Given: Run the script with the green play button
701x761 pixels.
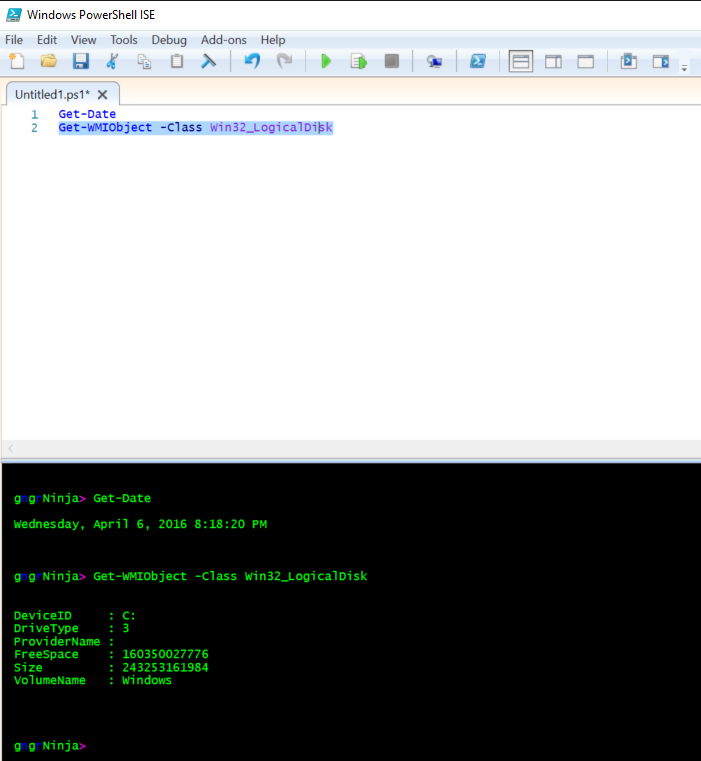Looking at the screenshot, I should point(325,62).
